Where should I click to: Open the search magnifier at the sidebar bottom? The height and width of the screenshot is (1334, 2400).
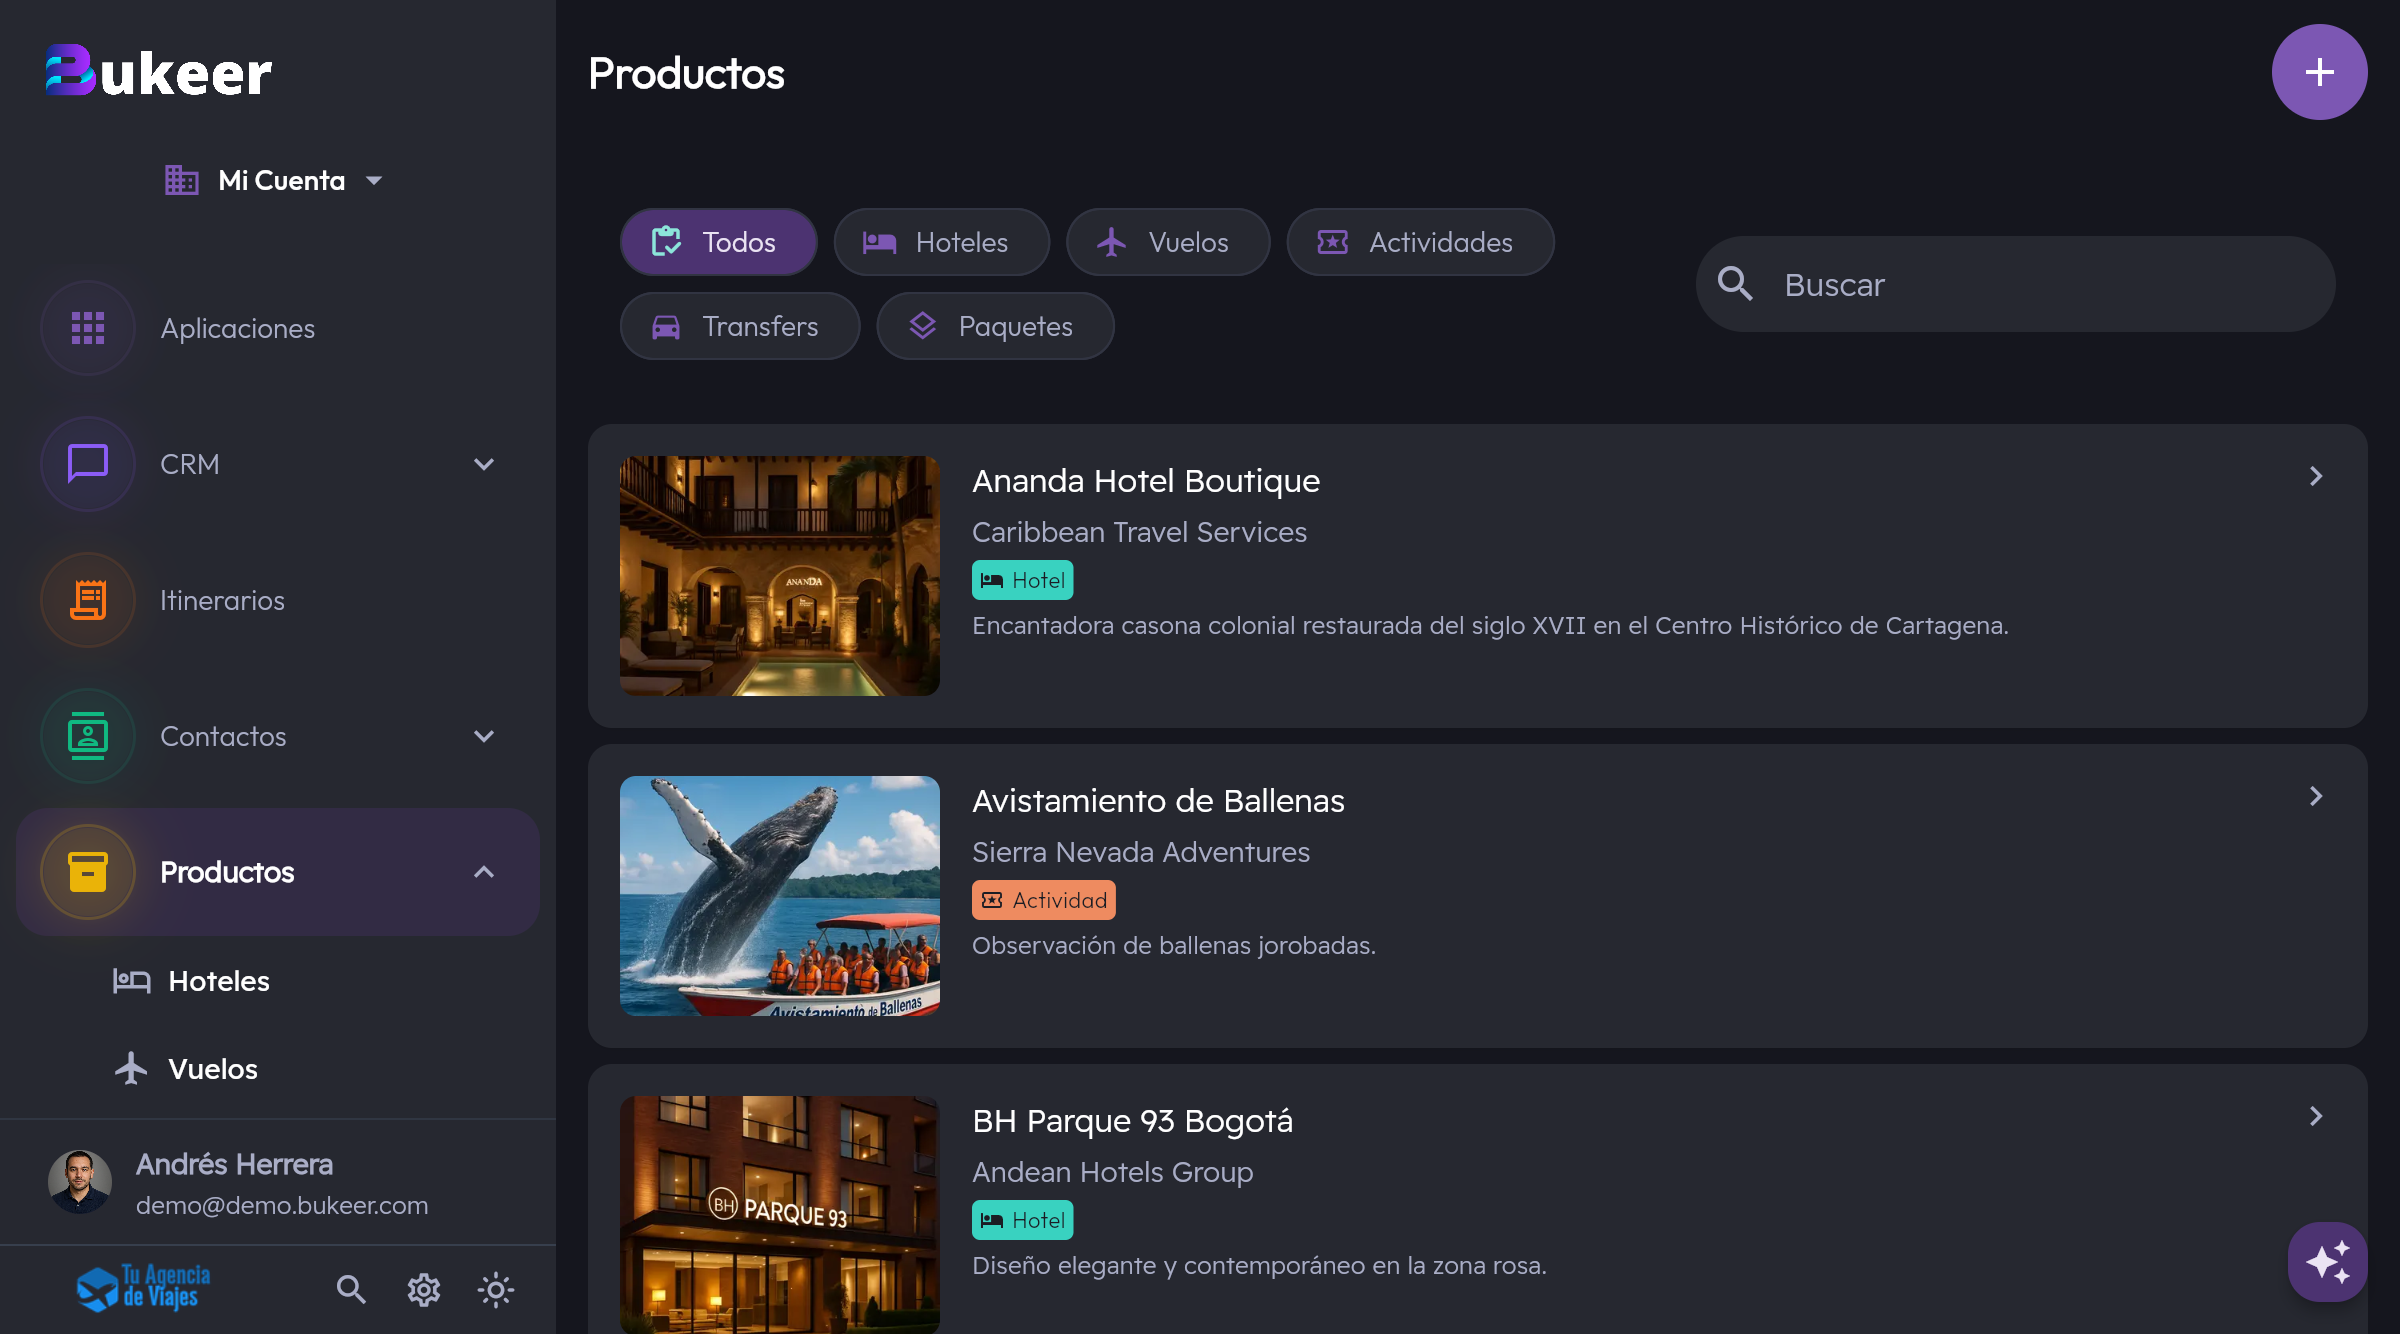(351, 1290)
